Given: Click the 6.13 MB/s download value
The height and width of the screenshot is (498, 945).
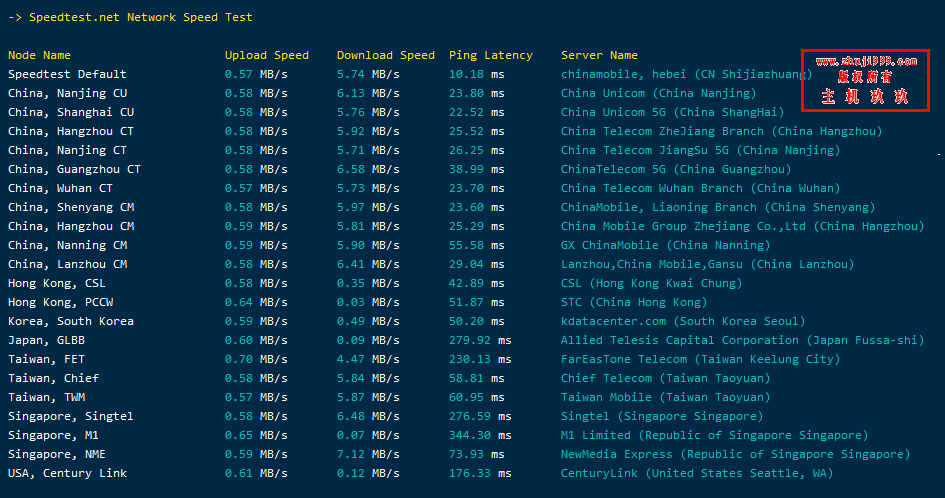Looking at the screenshot, I should click(x=368, y=93).
